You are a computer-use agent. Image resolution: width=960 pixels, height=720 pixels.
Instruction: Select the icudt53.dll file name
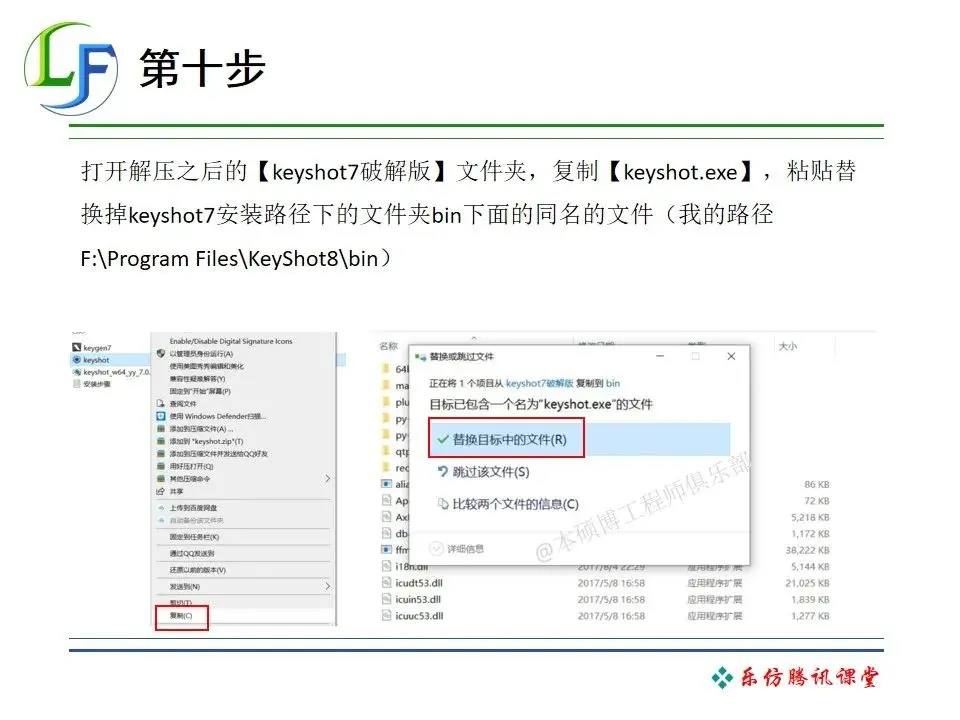pos(419,583)
